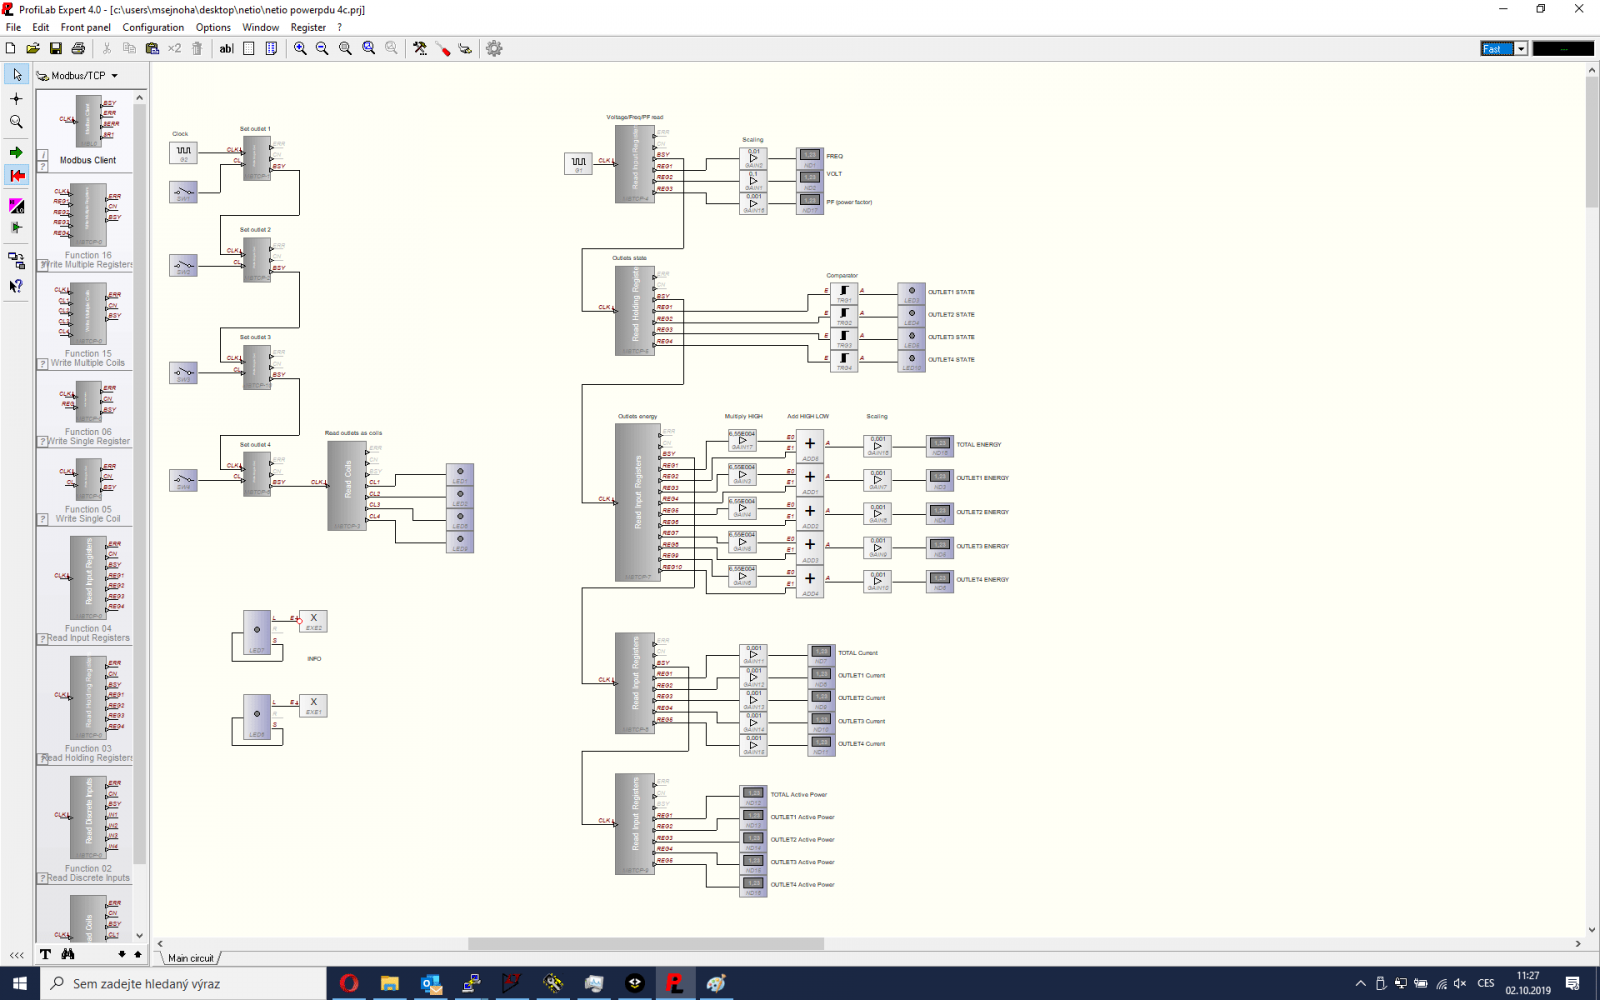The width and height of the screenshot is (1600, 1000).
Task: Click the plain magnifier zoom icon
Action: pos(345,48)
